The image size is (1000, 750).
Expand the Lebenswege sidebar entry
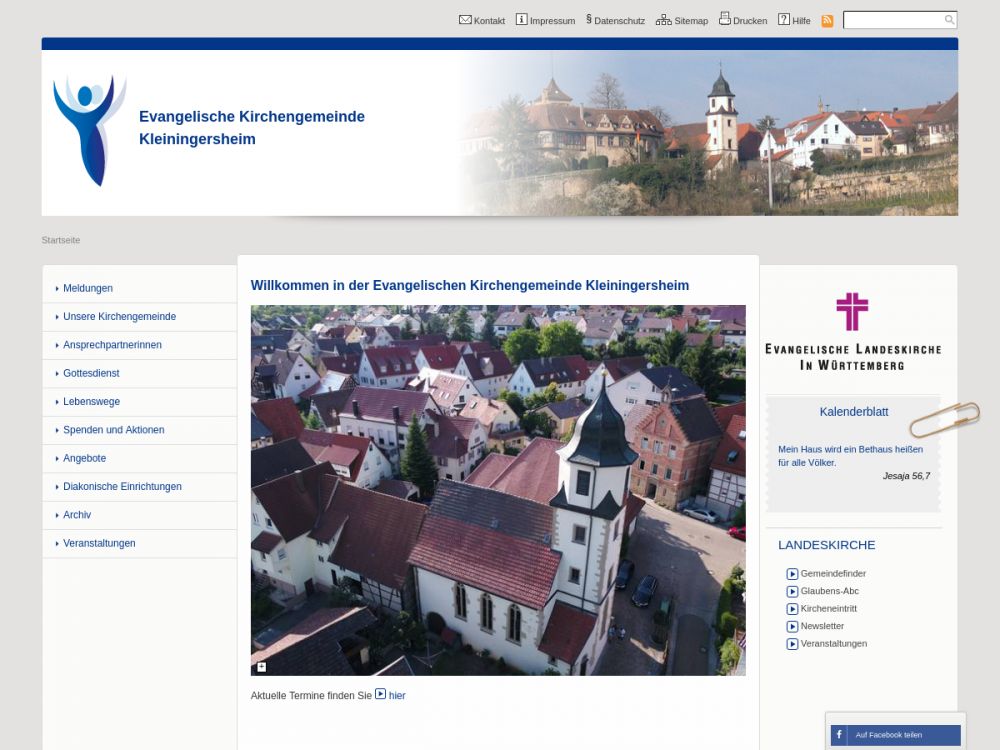tap(91, 401)
